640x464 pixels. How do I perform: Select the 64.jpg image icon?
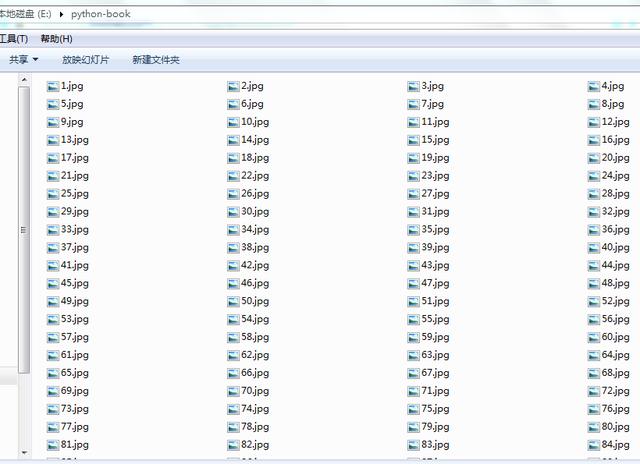(x=593, y=356)
